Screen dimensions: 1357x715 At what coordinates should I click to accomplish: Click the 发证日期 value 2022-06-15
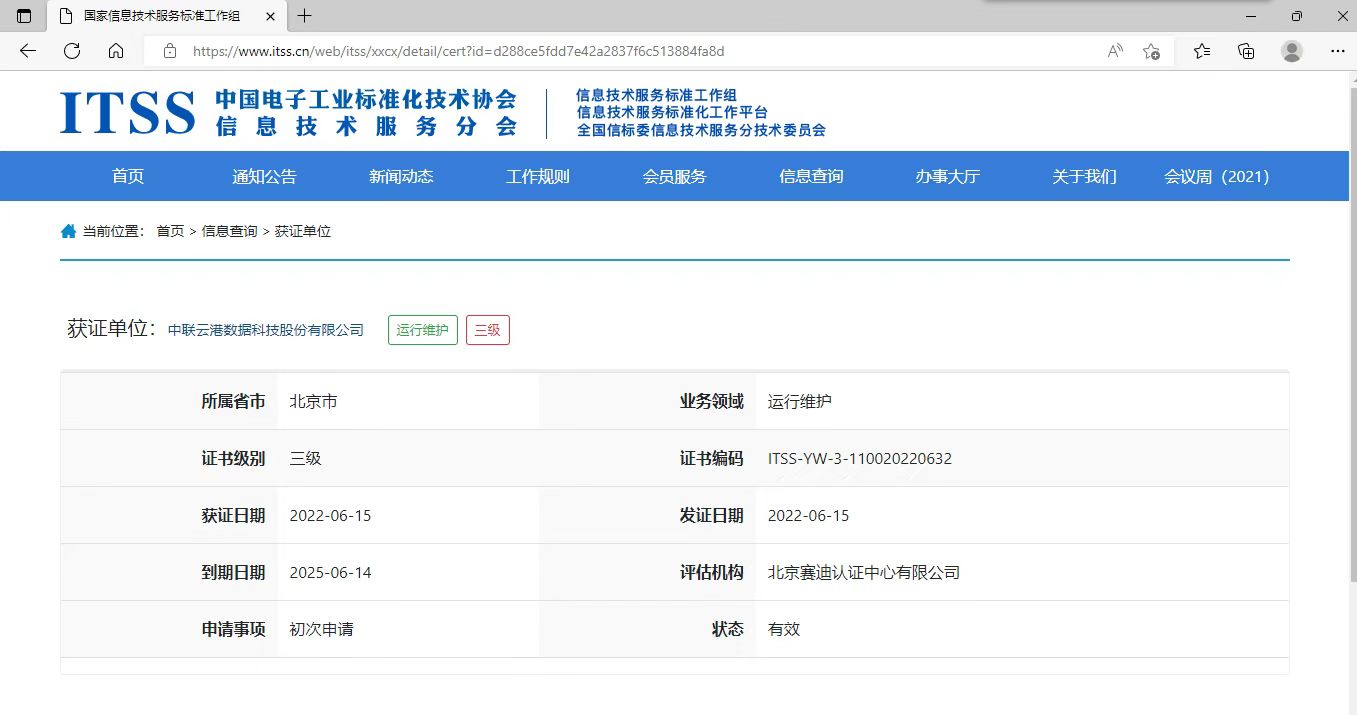[x=808, y=516]
